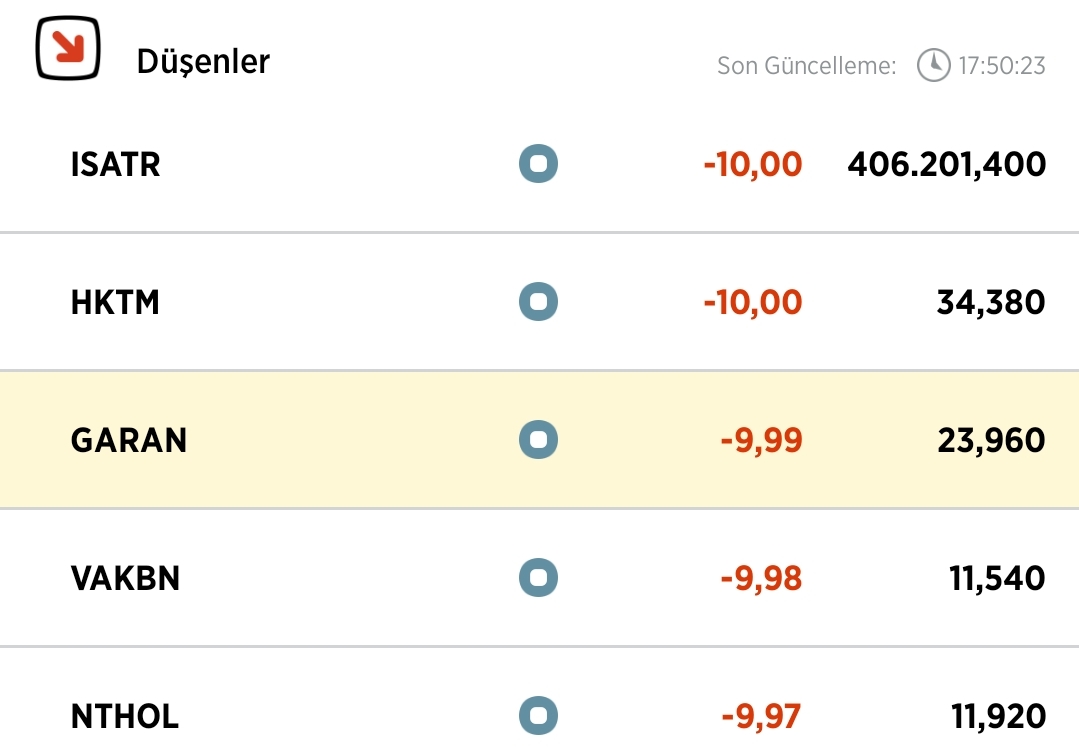Click ISATR price 406.201,400
Image resolution: width=1079 pixels, height=756 pixels.
[947, 165]
